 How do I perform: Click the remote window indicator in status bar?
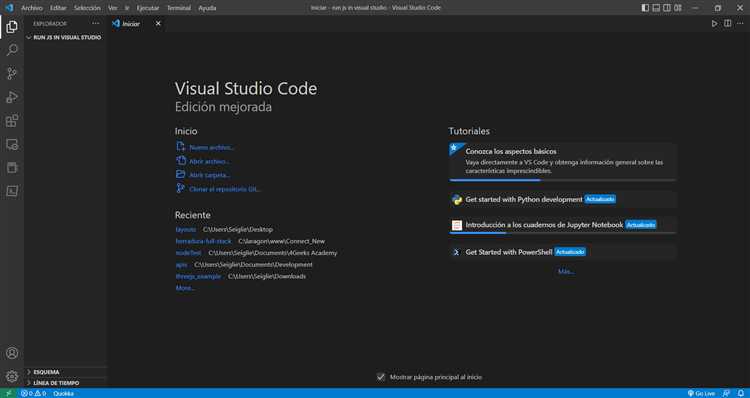click(x=9, y=393)
